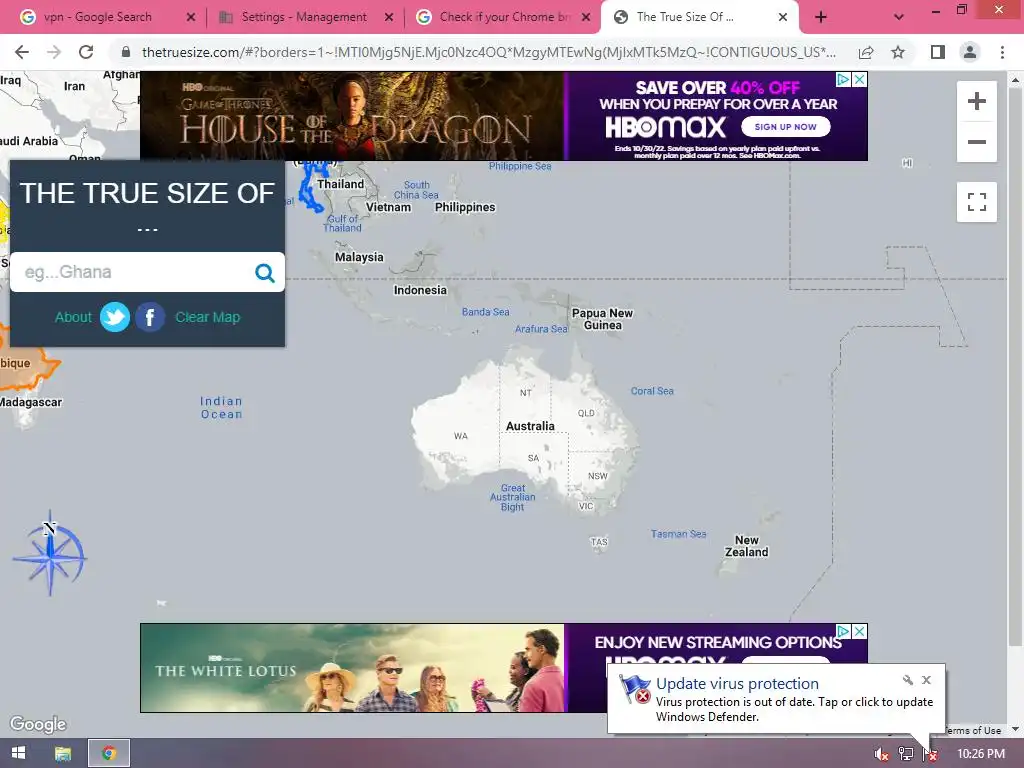Click Clear Map link
Image resolution: width=1024 pixels, height=768 pixels.
tap(208, 317)
